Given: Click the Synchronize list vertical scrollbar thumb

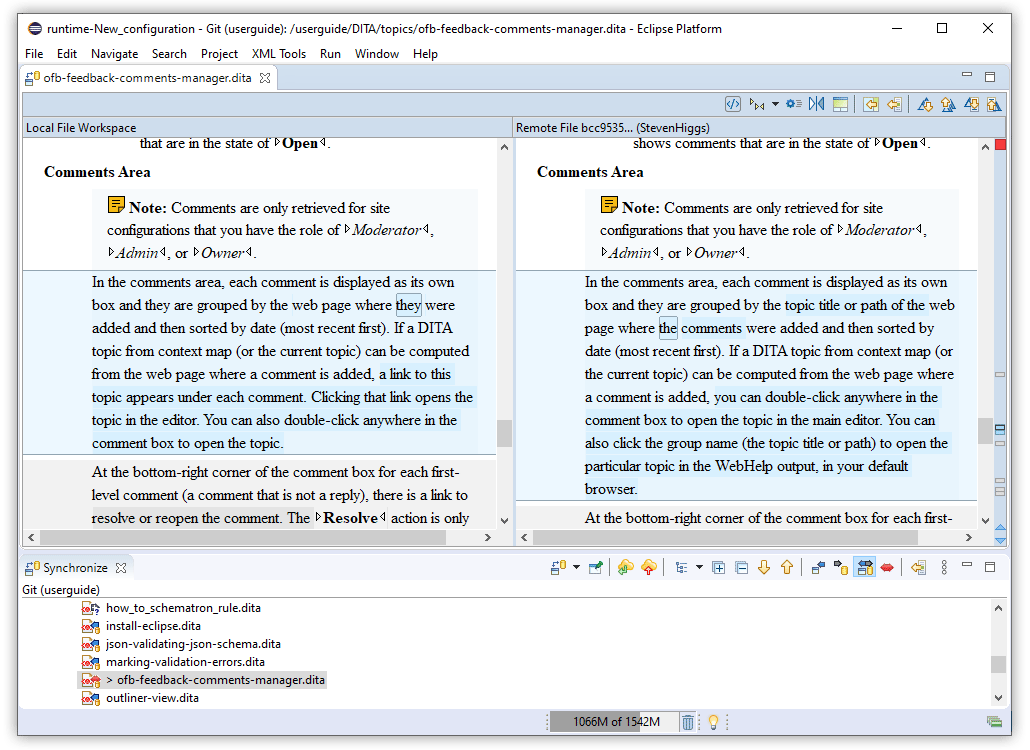Looking at the screenshot, I should pyautogui.click(x=998, y=664).
